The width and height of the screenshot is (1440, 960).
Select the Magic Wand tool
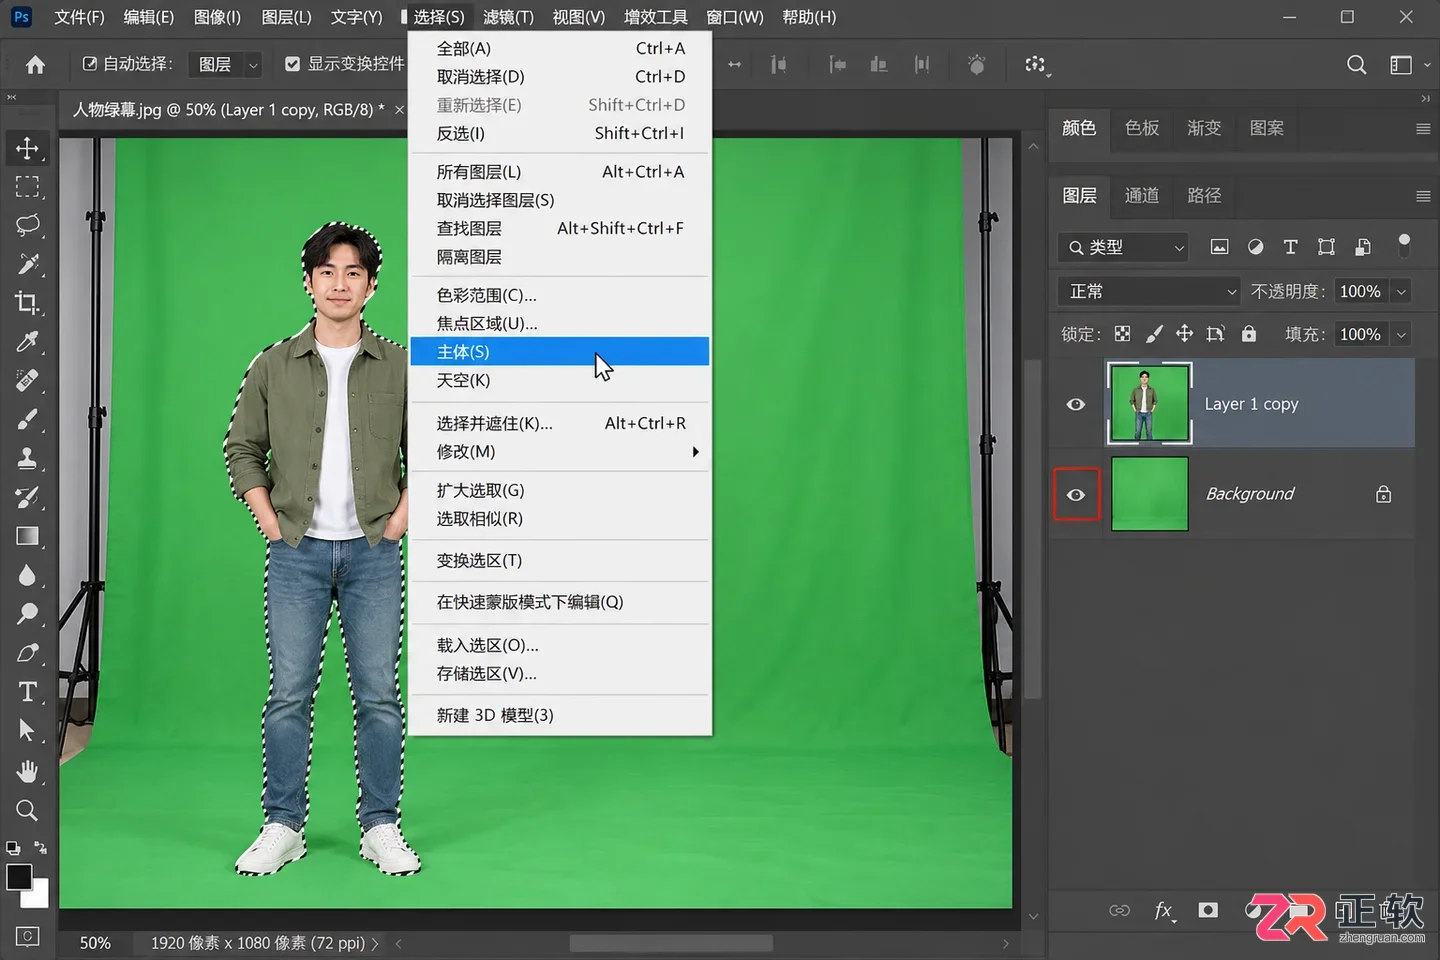pyautogui.click(x=27, y=264)
